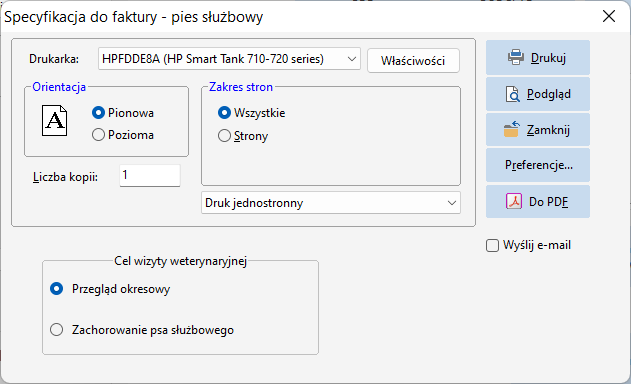Select Przegląd okresowy visit purpose
This screenshot has width=631, height=384.
[56, 289]
